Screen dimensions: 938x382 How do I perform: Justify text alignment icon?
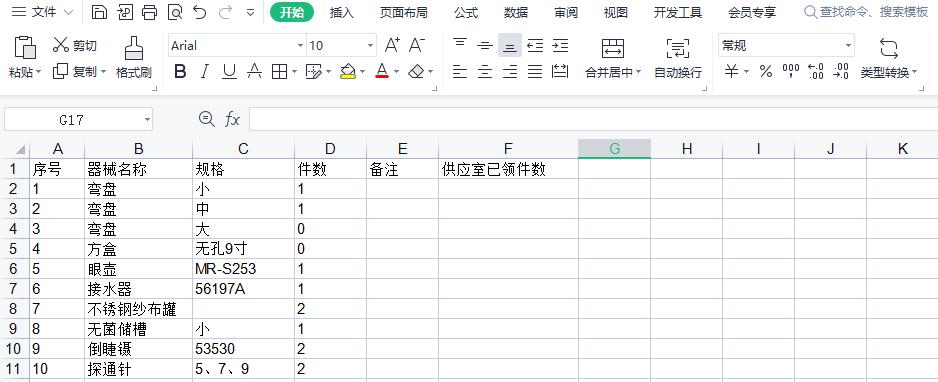pos(535,72)
